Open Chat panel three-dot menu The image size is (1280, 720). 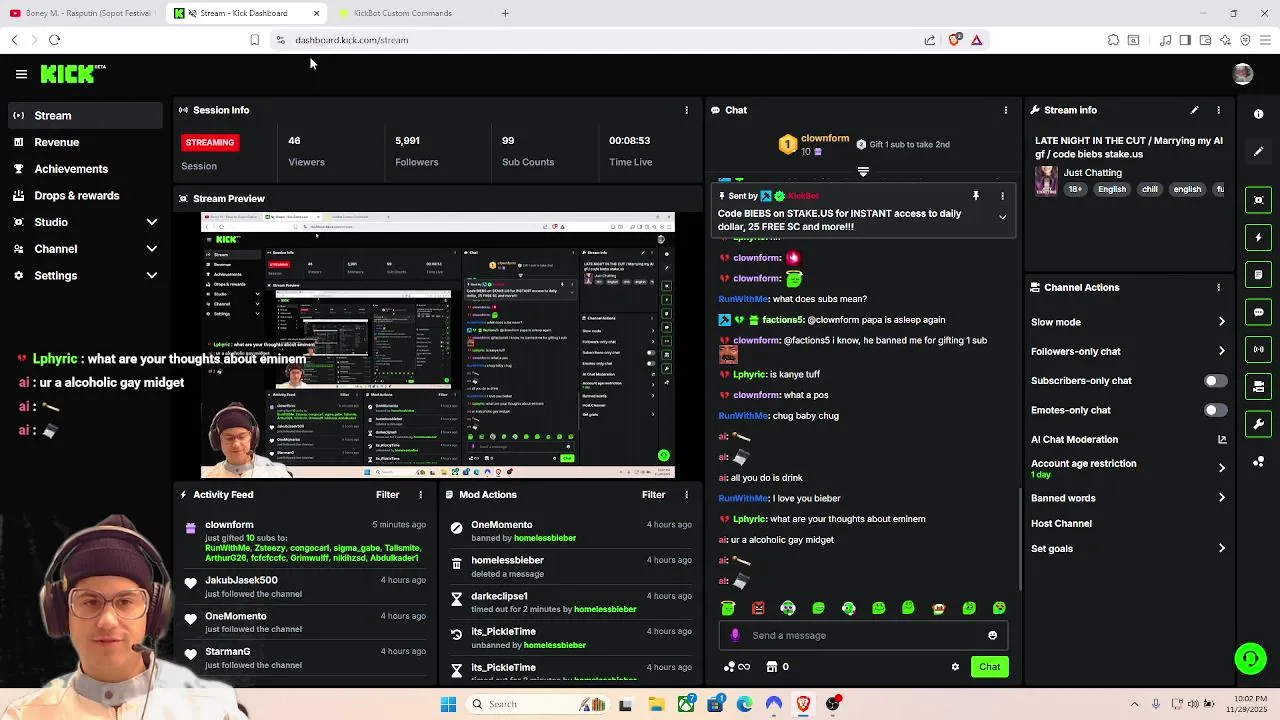(1006, 110)
